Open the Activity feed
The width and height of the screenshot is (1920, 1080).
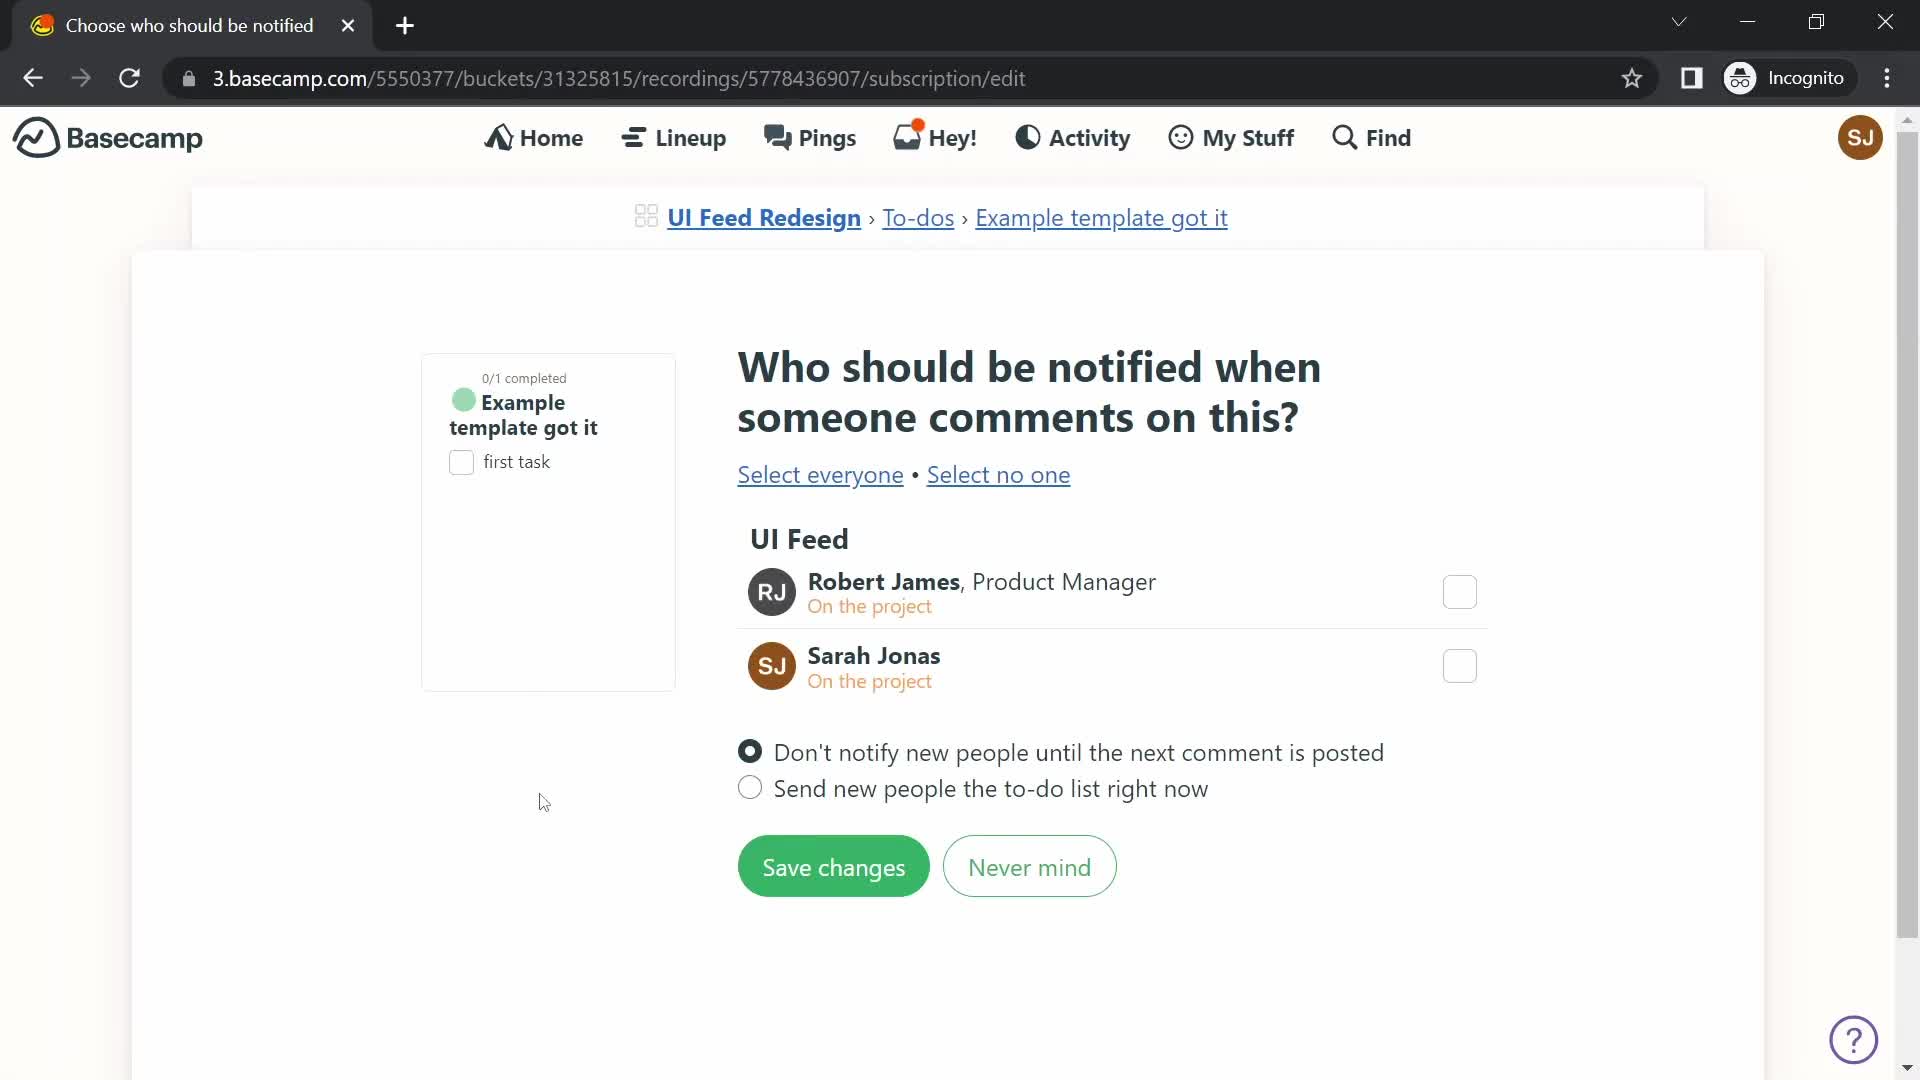click(1072, 137)
